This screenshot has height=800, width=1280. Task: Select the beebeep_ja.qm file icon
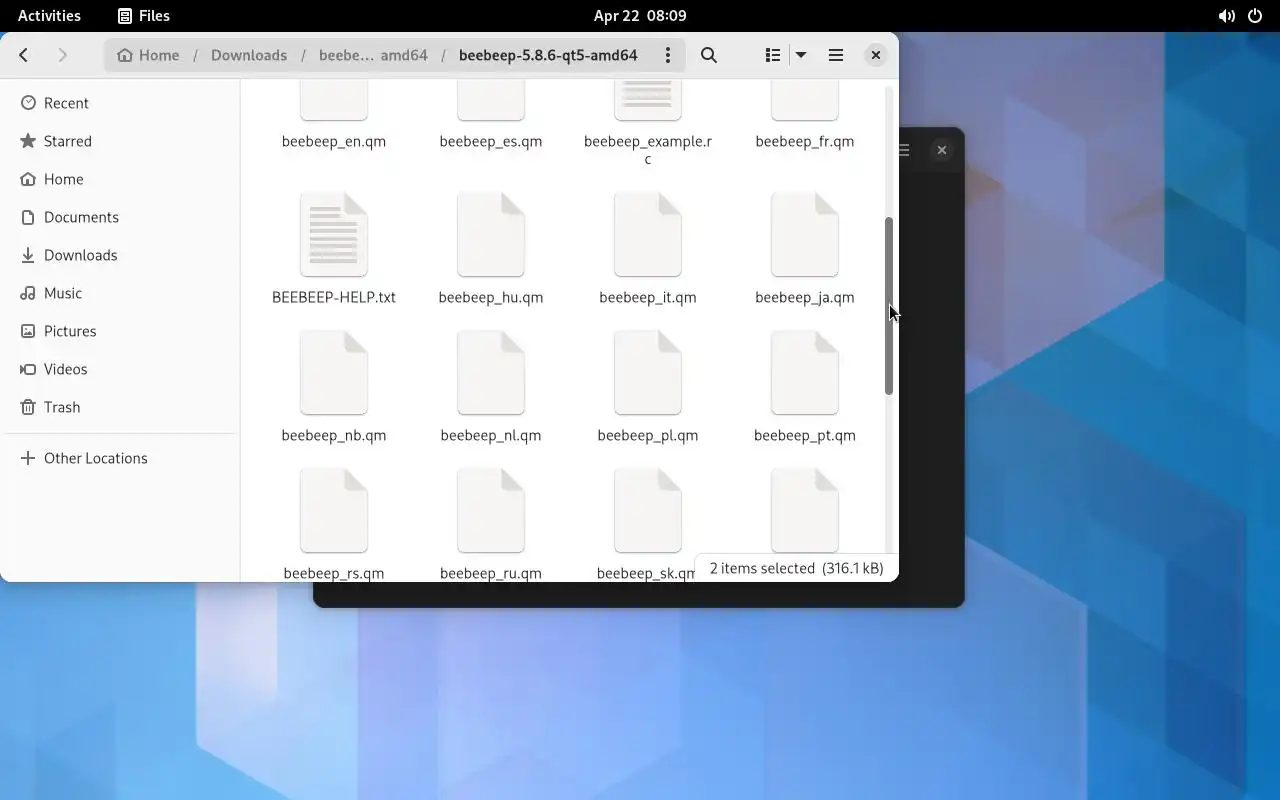point(805,235)
